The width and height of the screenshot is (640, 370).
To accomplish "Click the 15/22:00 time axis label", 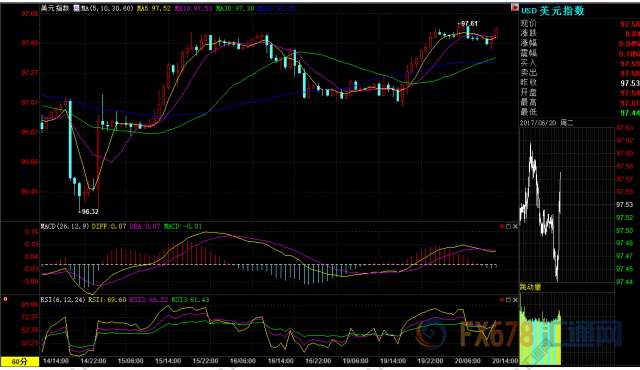I will [205, 361].
